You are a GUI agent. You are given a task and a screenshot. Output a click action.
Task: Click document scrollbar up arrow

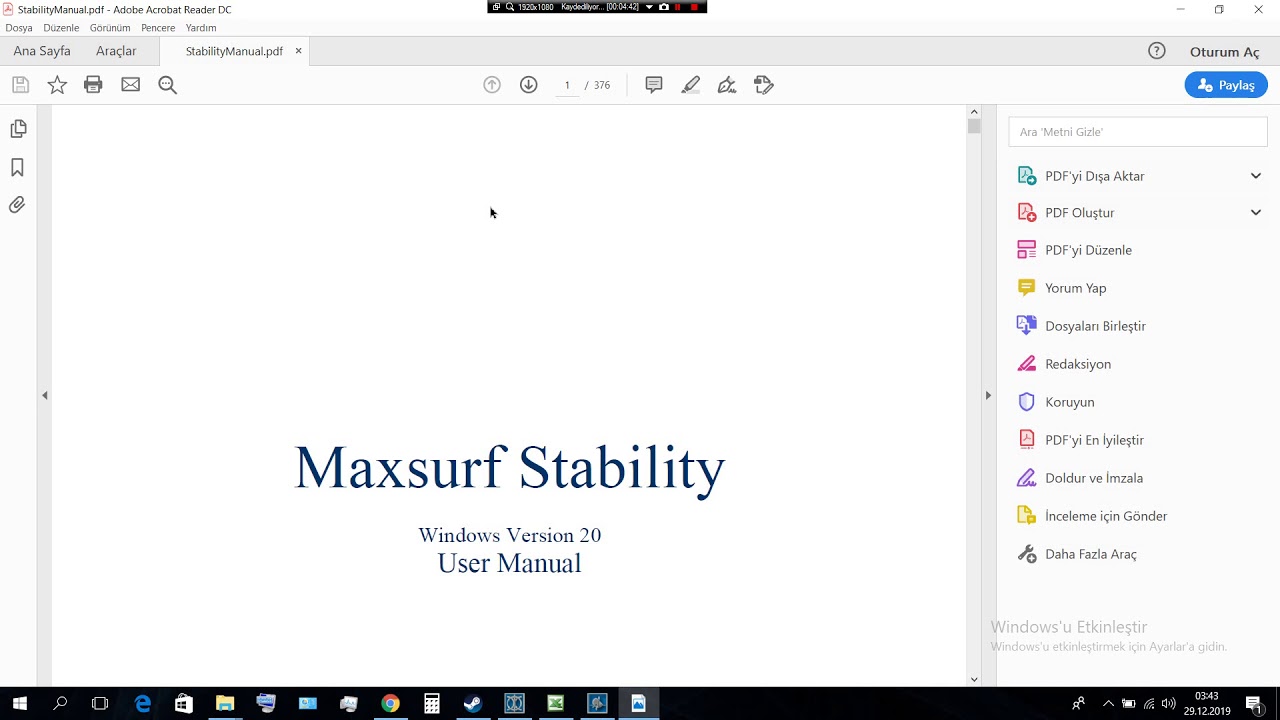pos(974,111)
